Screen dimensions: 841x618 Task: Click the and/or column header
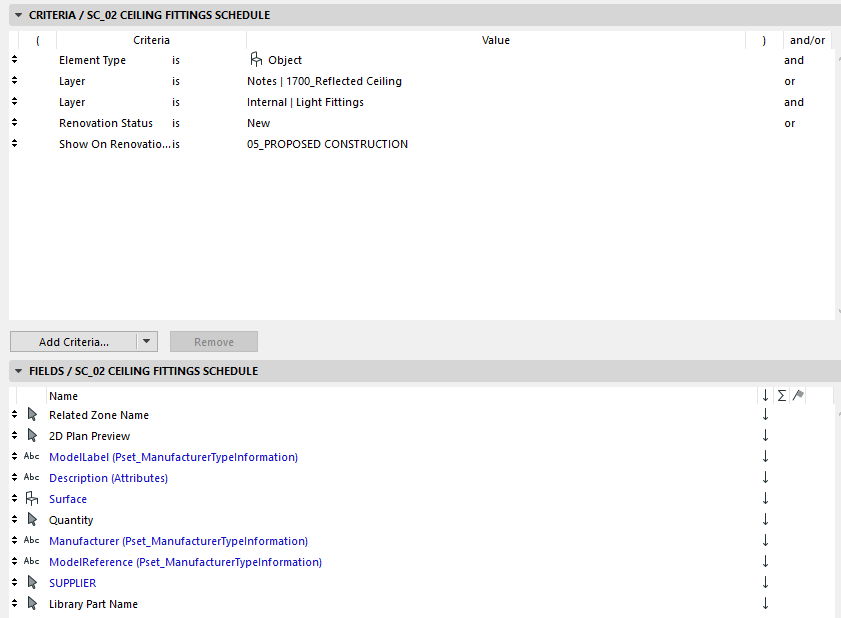tap(807, 40)
